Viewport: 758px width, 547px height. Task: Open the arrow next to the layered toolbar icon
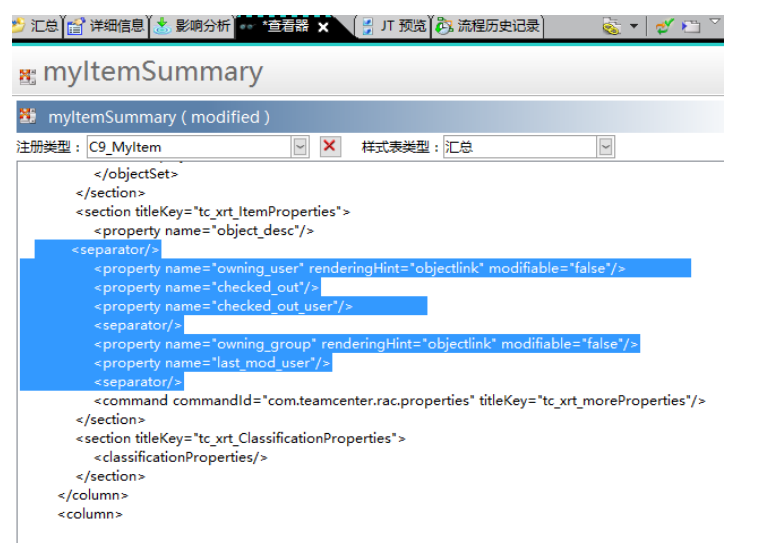click(634, 27)
